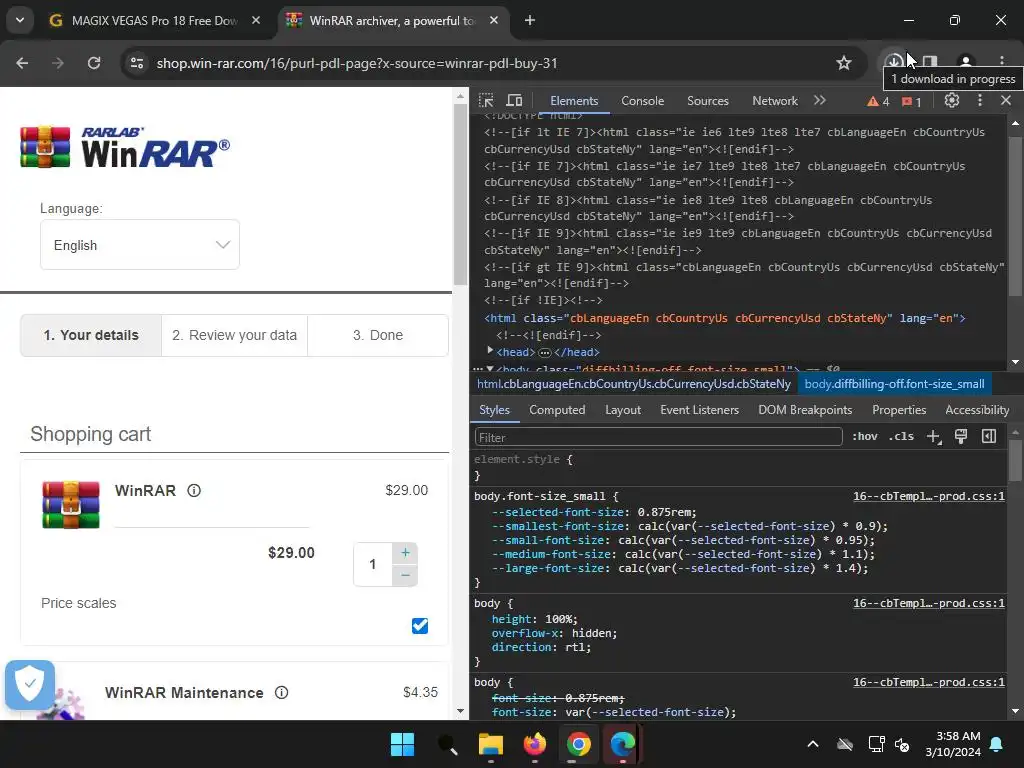Click the shop.win-rar.com URL address field

click(357, 63)
